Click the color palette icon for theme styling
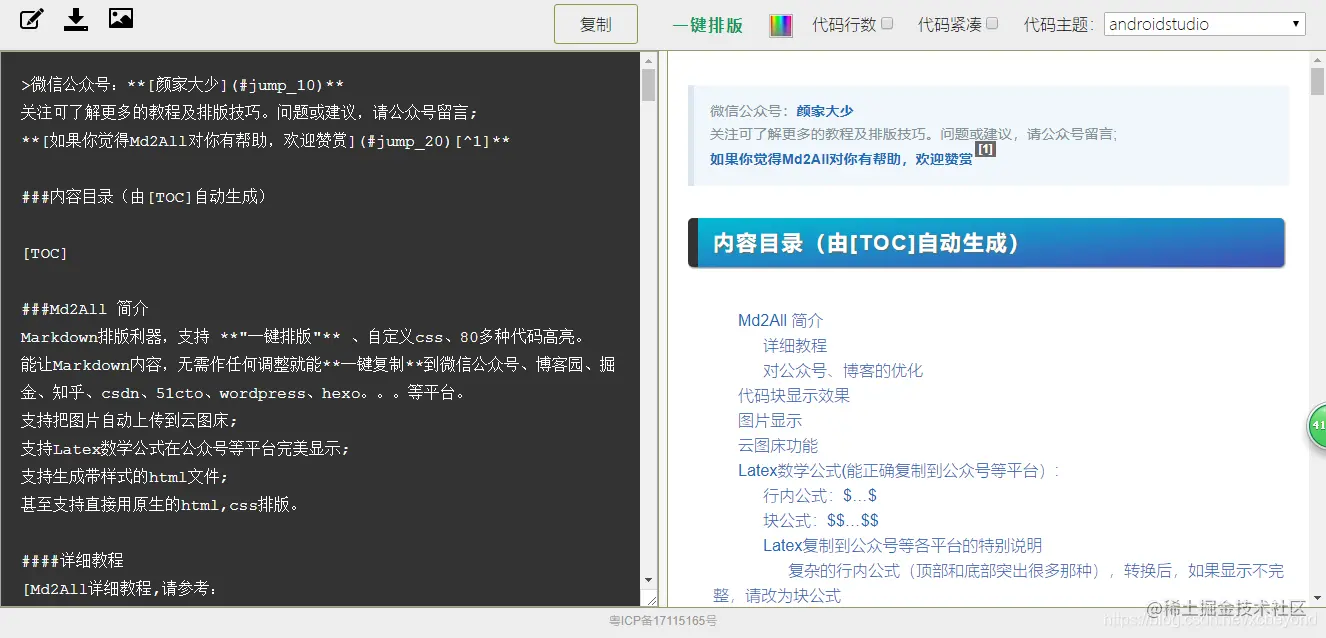Screen dimensions: 1326x638 [x=781, y=24]
